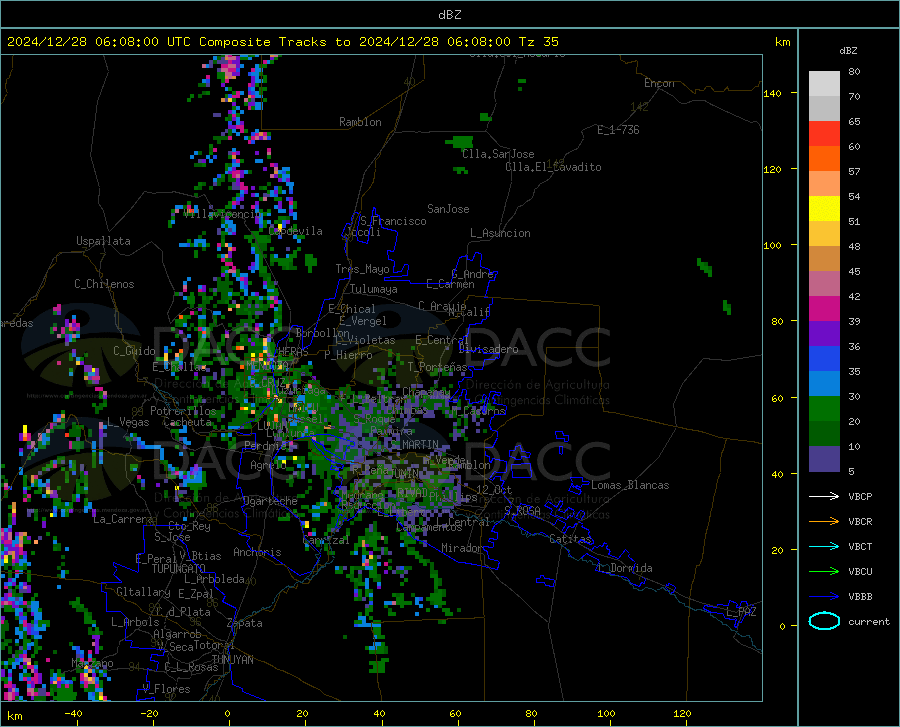Select the bright yellow 51-54 dBZ band
900x727 pixels.
coord(824,209)
